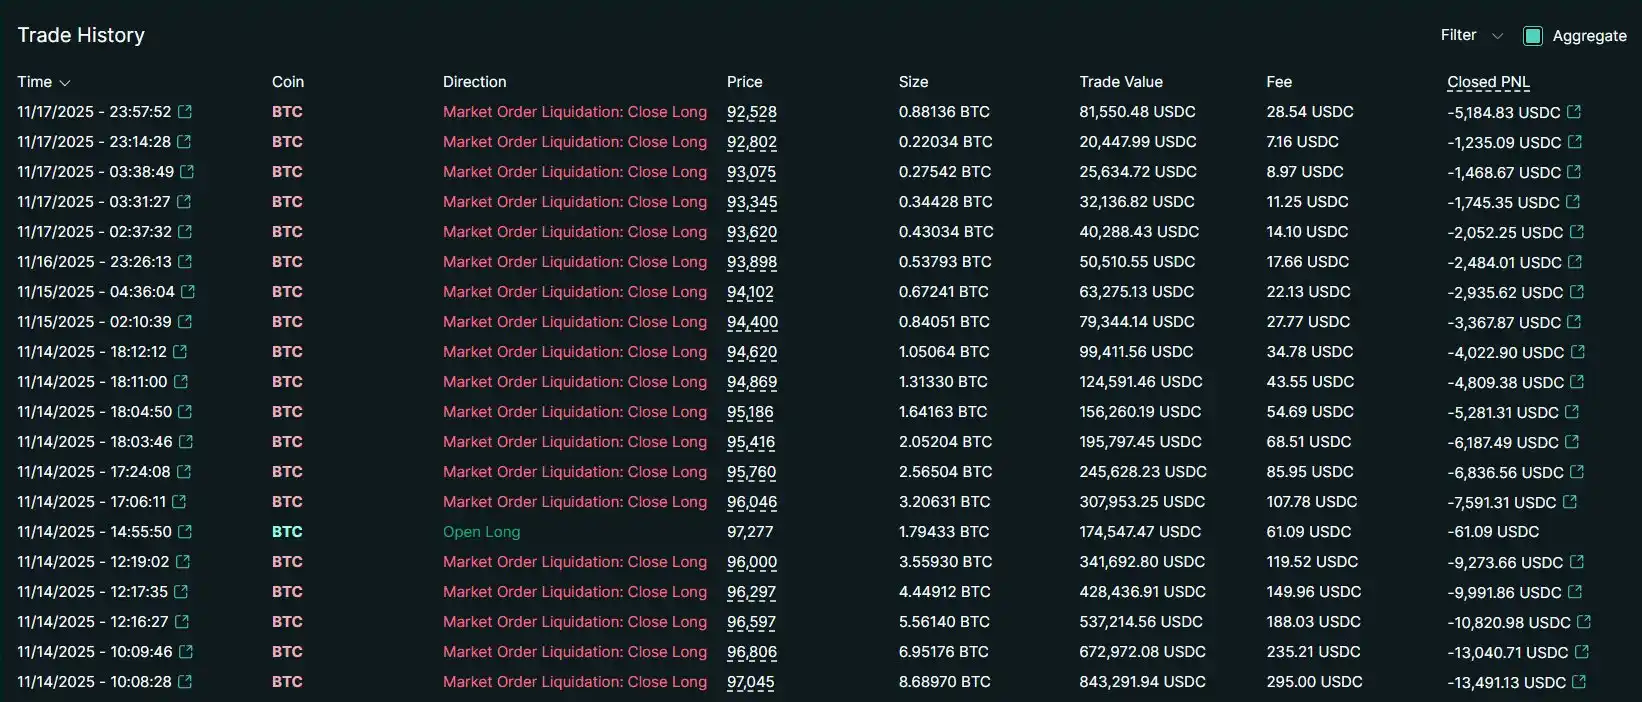
Task: Click the 1.79433 BTC size cell
Action: [x=944, y=532]
